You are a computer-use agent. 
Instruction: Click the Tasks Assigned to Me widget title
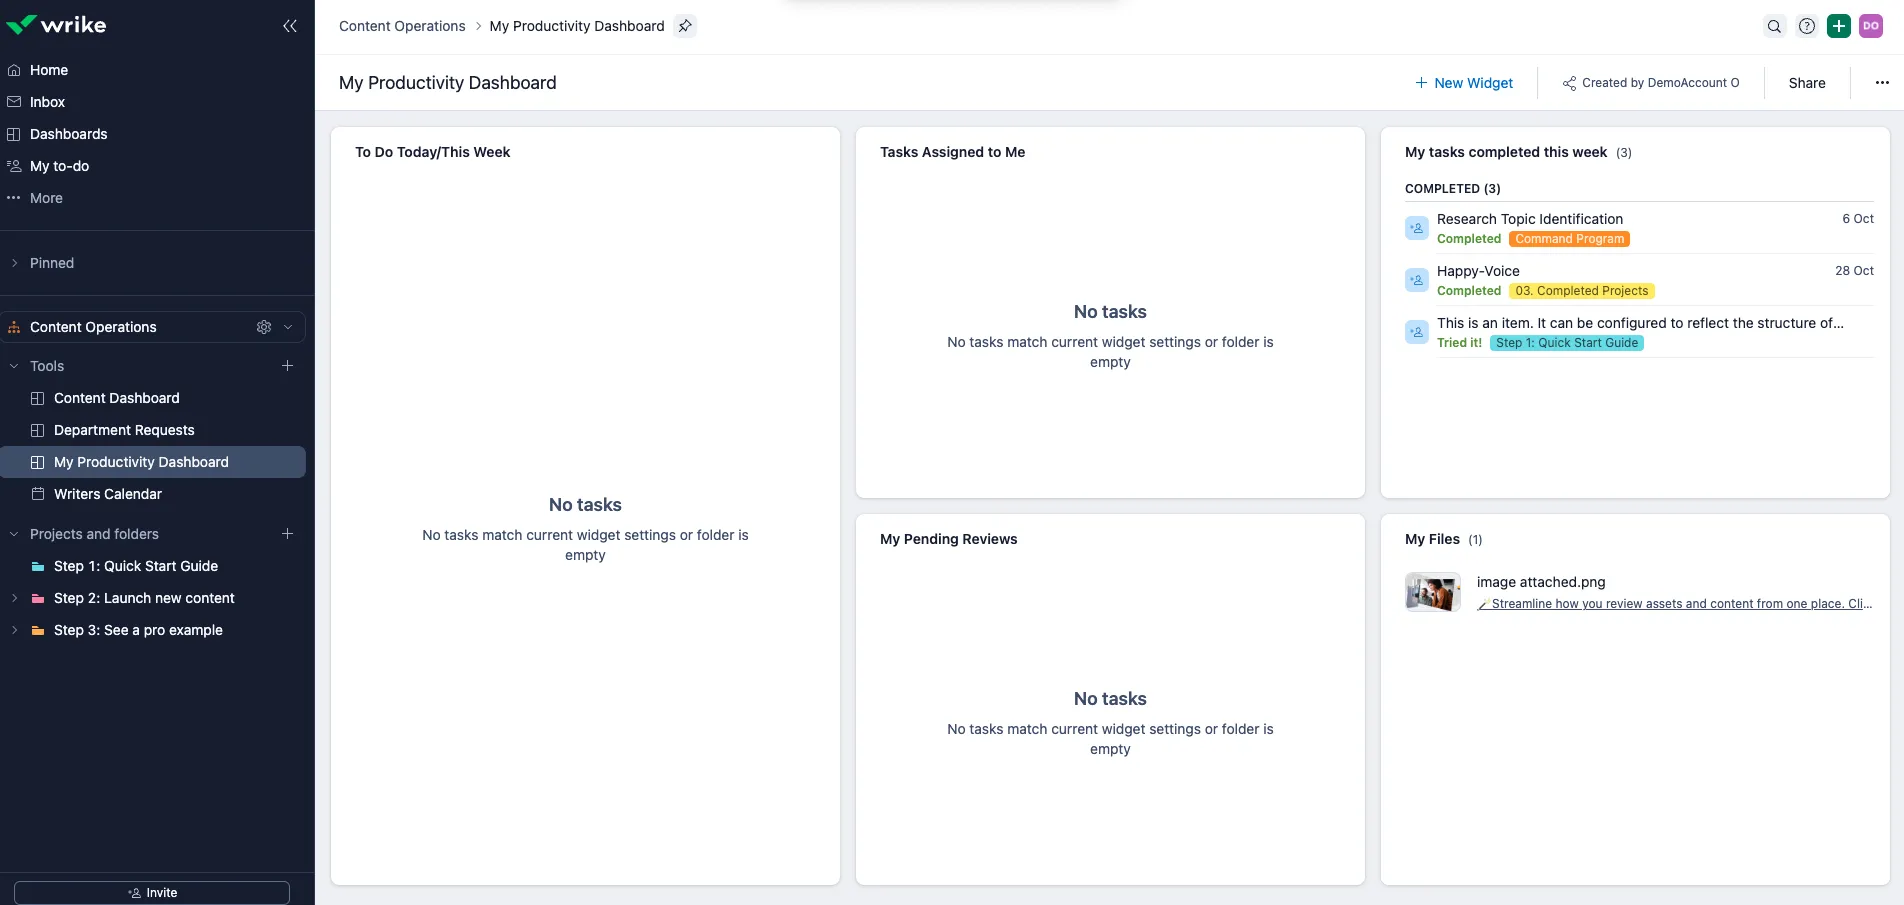(952, 152)
